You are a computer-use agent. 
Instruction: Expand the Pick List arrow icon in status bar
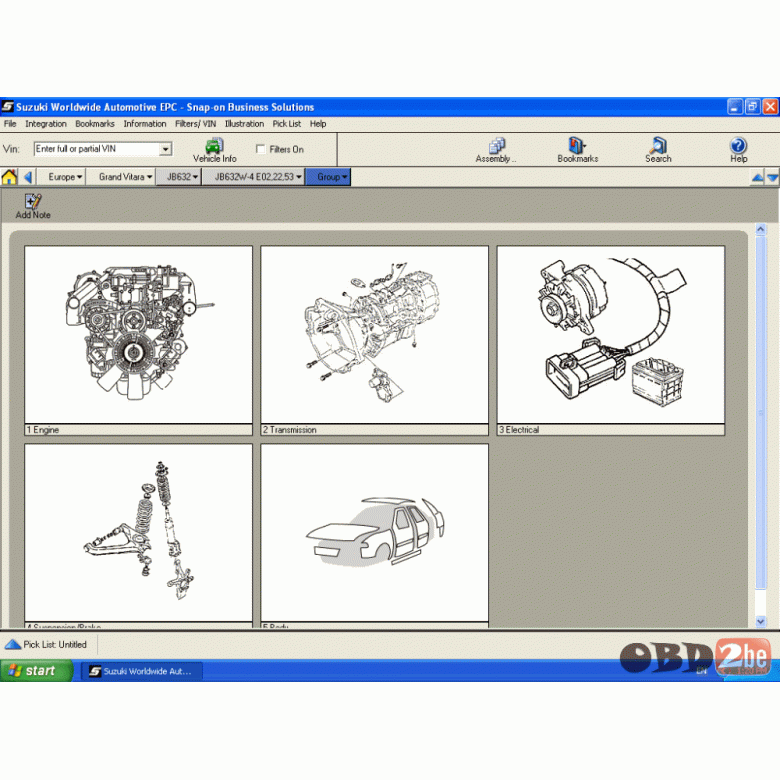coord(12,645)
